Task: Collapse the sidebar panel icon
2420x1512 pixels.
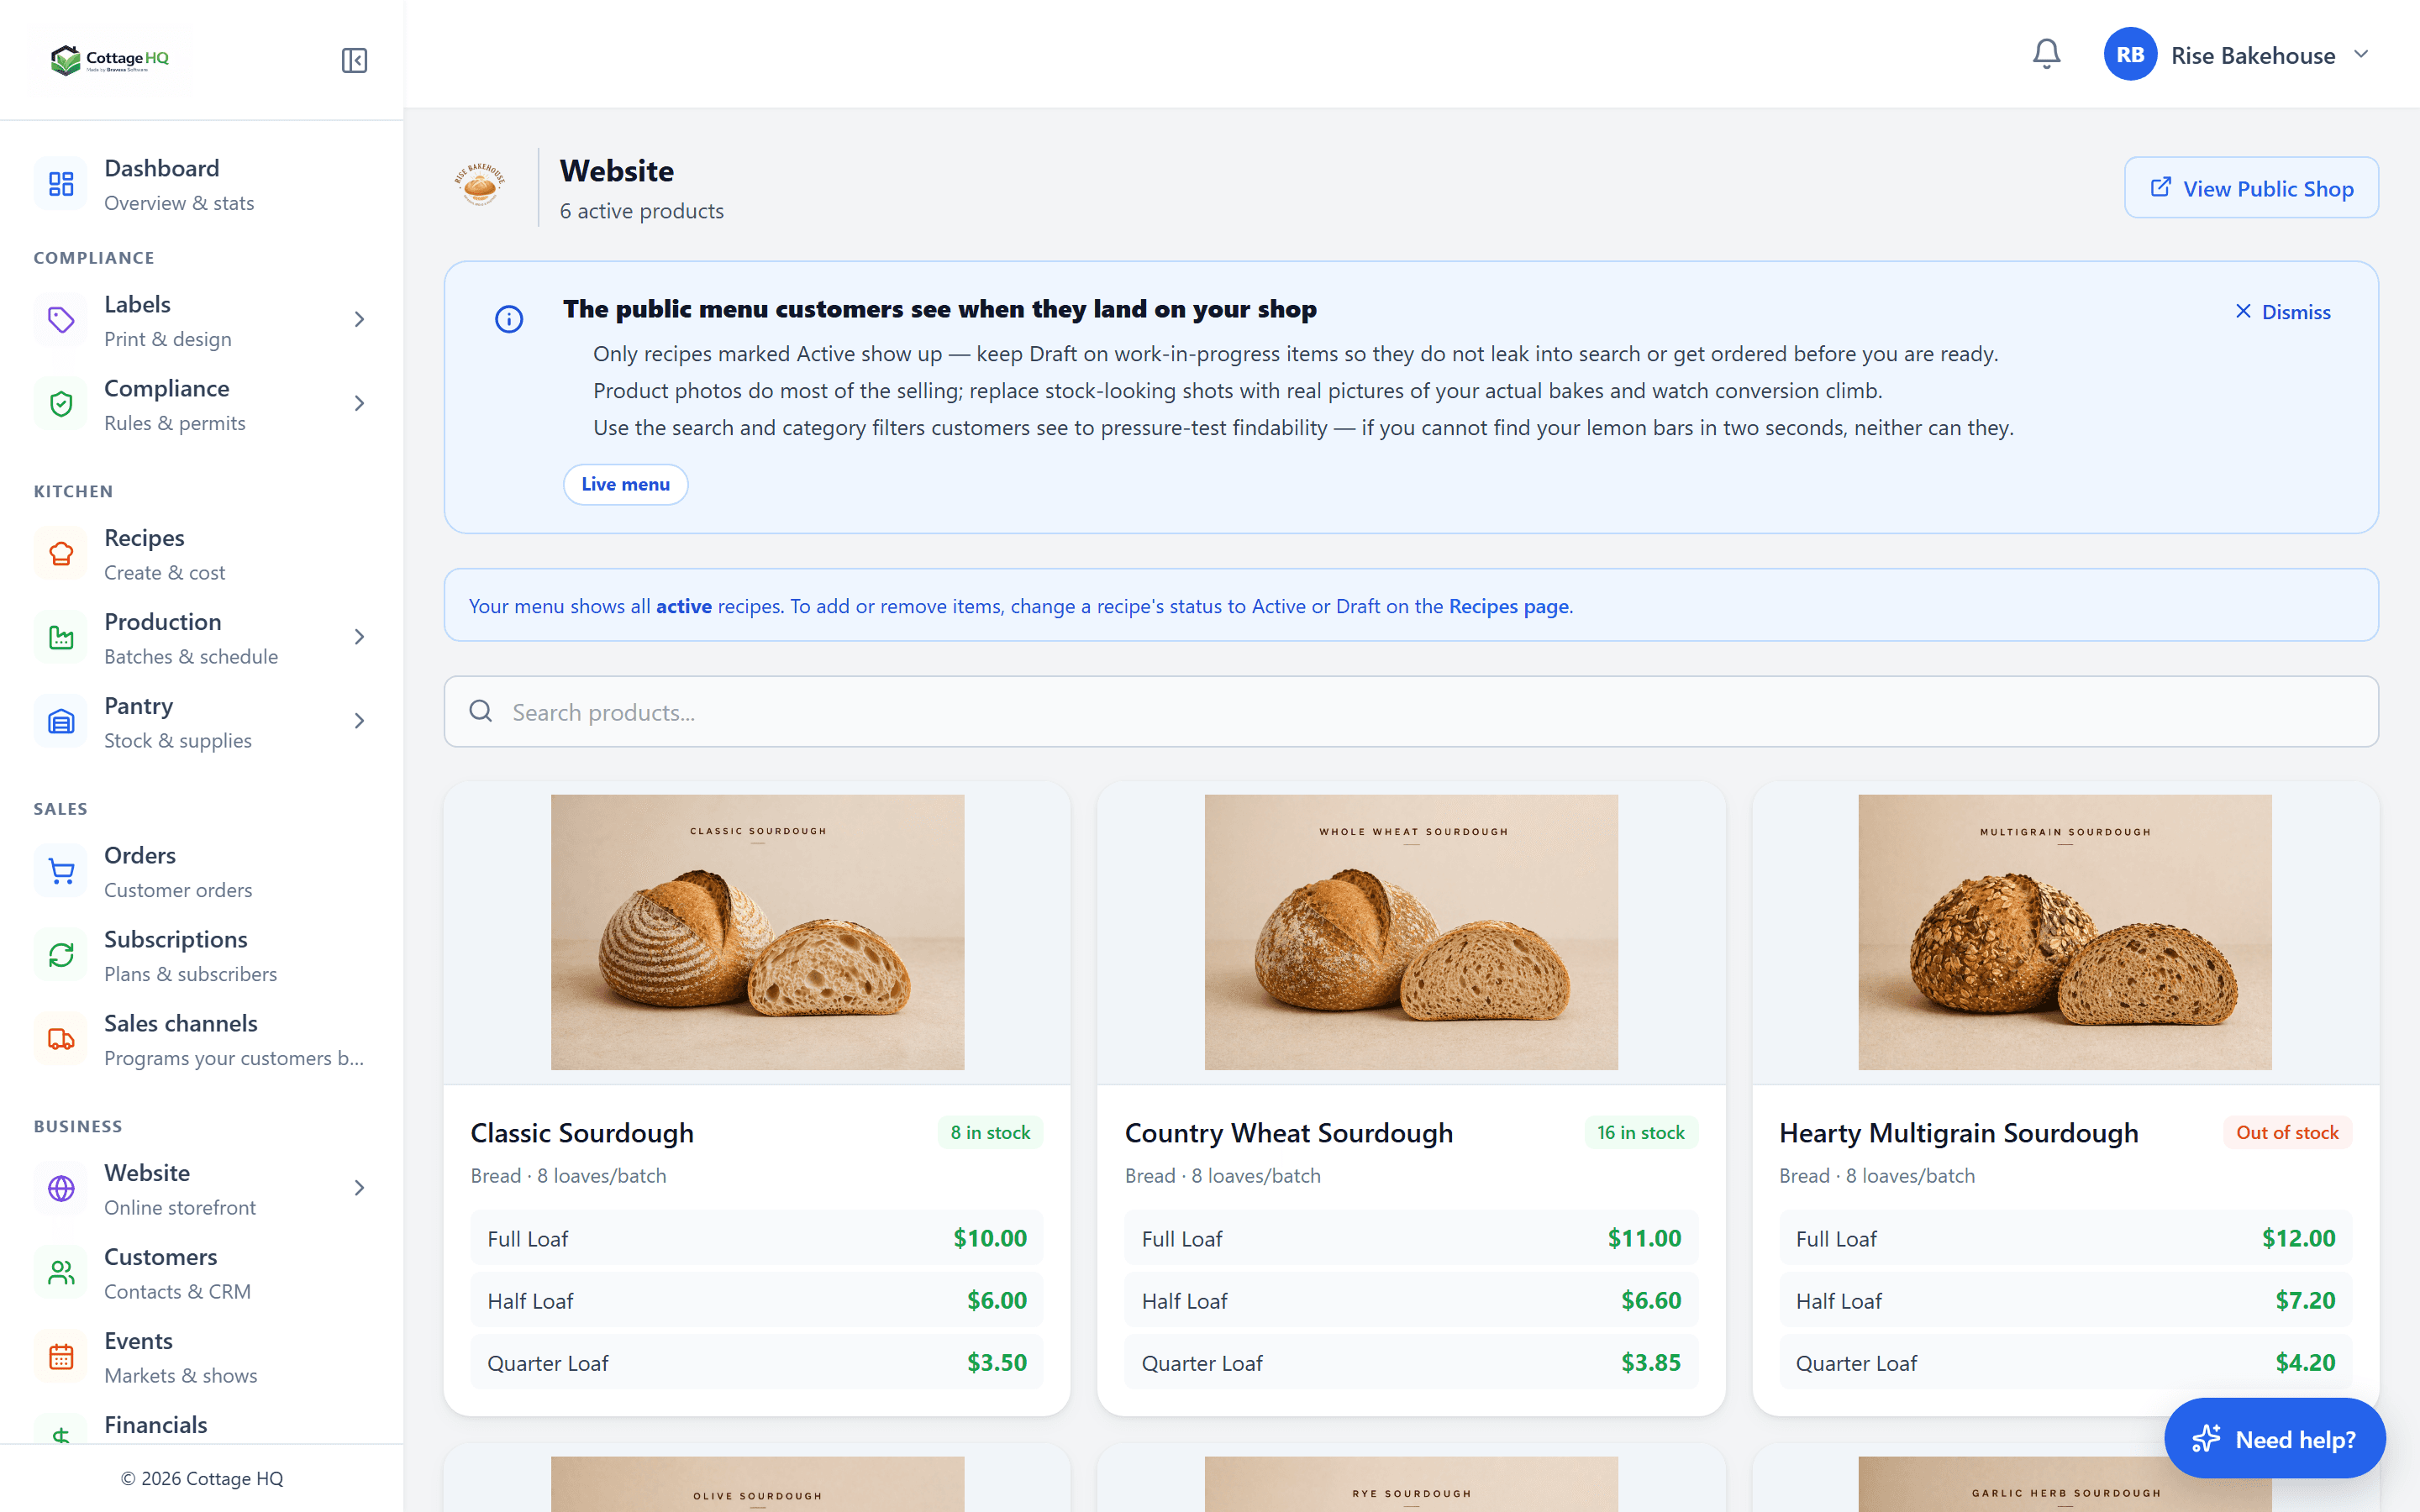Action: coord(354,60)
